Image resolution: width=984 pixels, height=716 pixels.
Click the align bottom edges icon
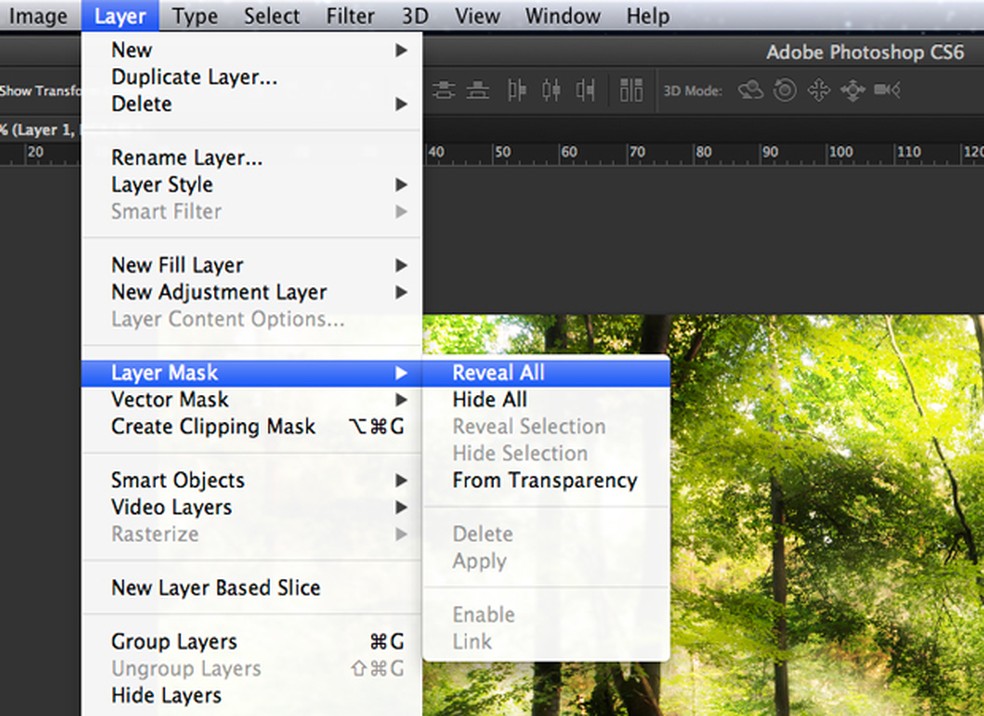478,91
